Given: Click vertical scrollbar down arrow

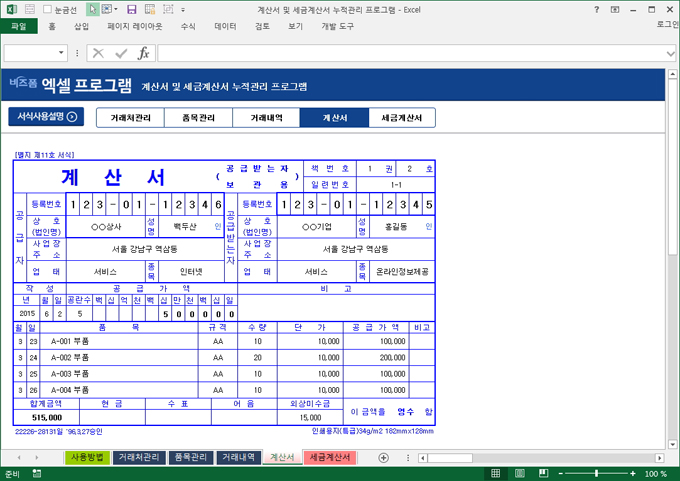Looking at the screenshot, I should (672, 444).
